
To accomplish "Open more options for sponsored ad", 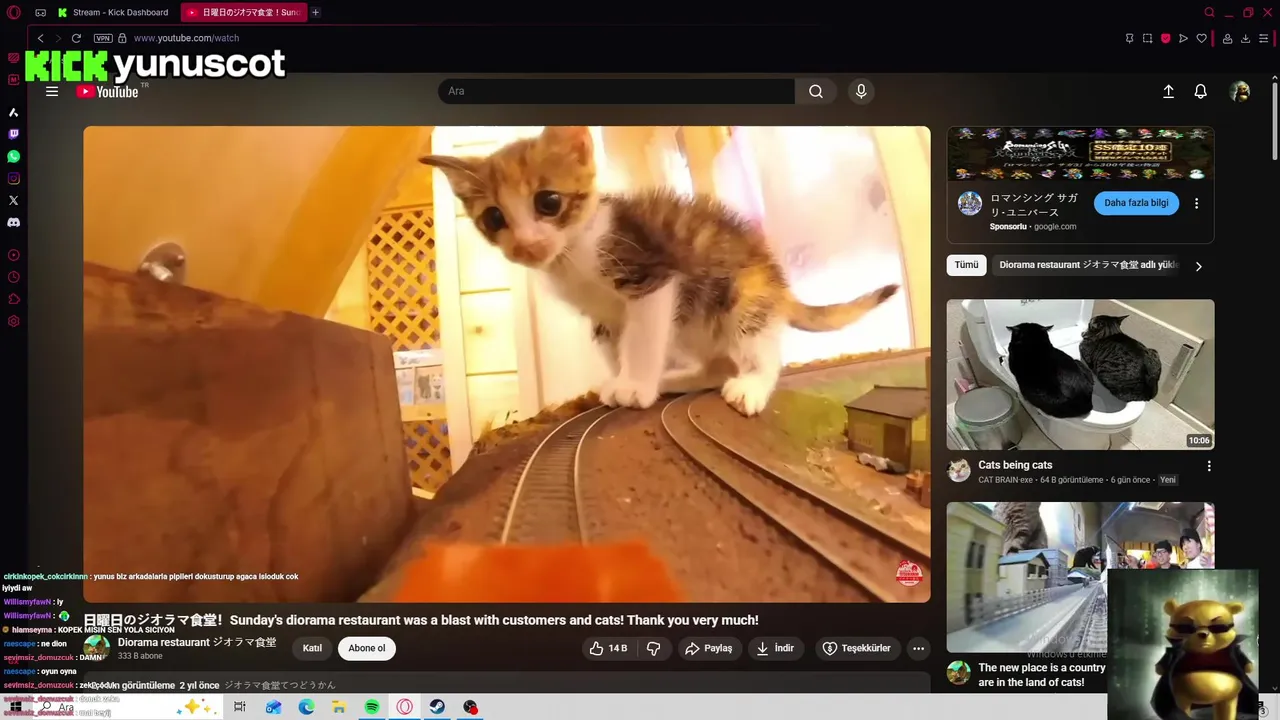I will pos(1196,203).
